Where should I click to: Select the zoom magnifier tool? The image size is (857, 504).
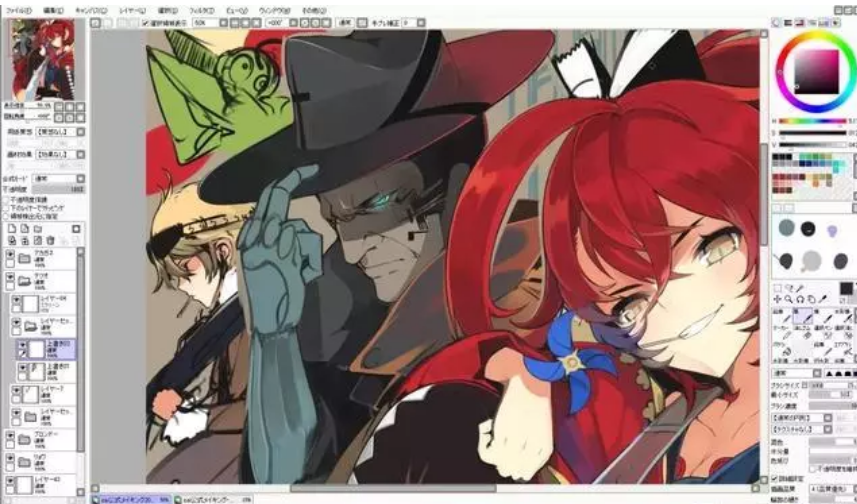pos(789,299)
